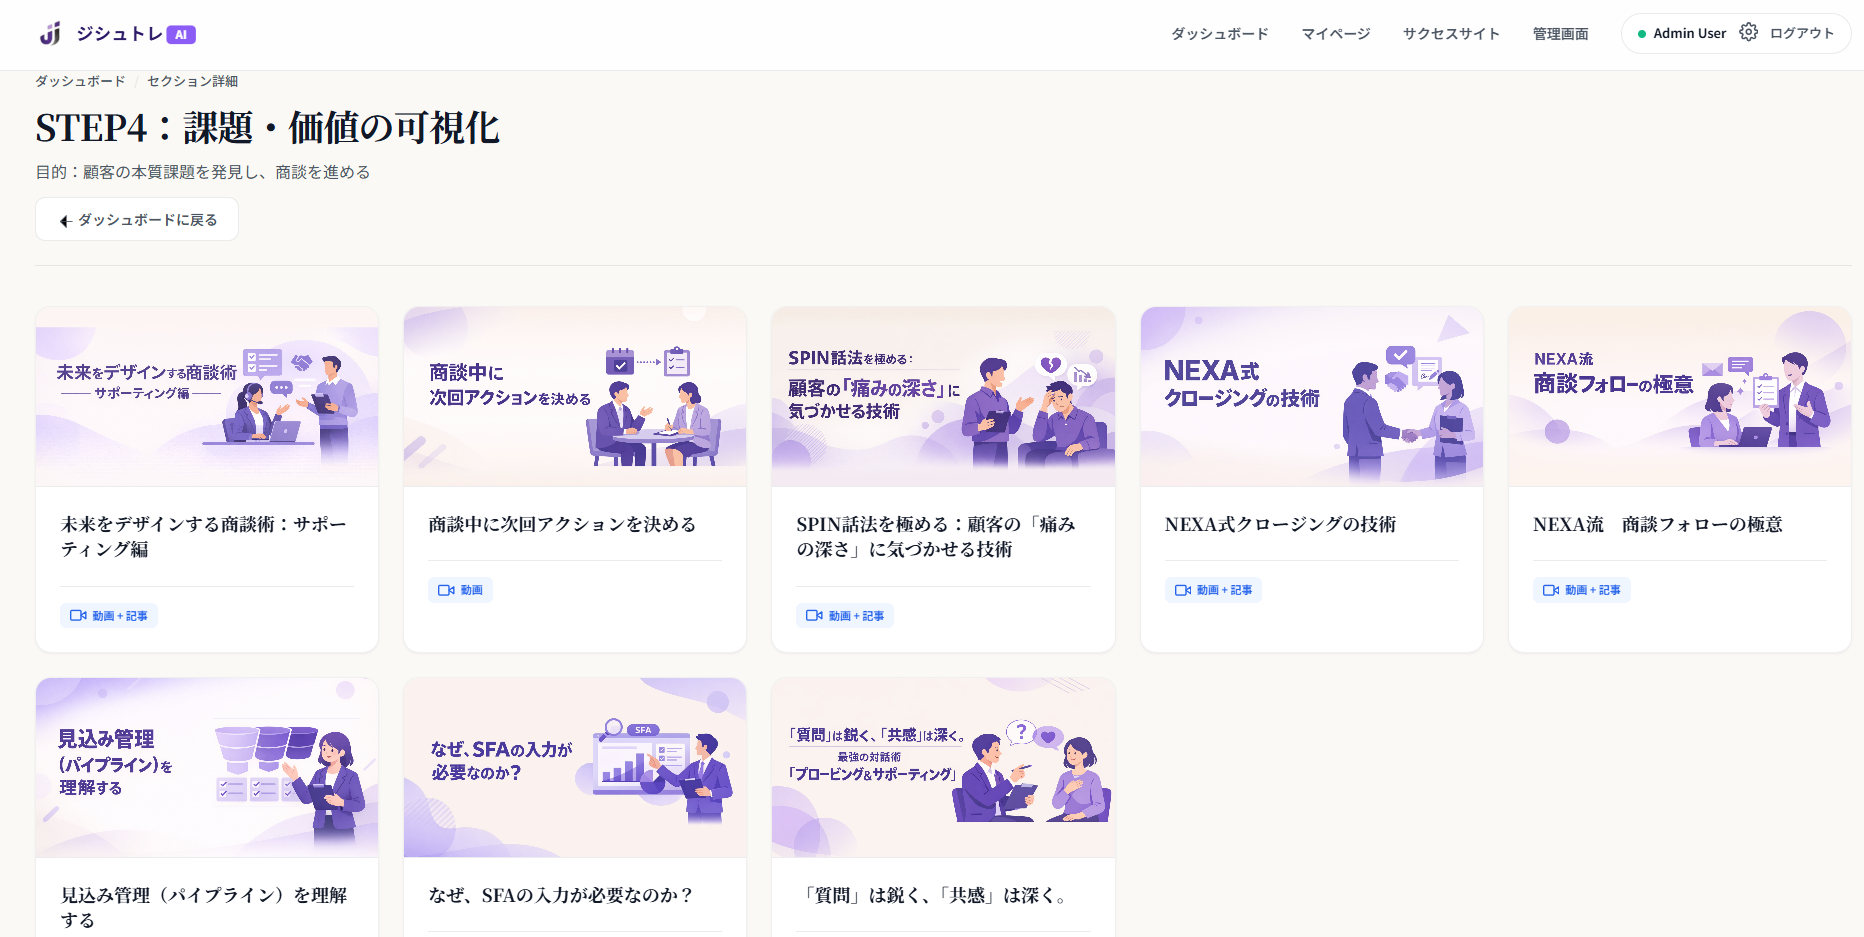Click the AI badge beside the logo

[x=181, y=34]
